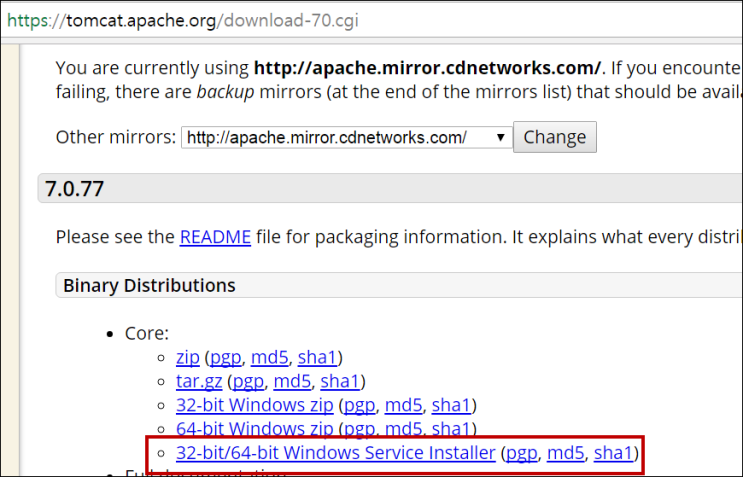Download the tar.gz distribution
Viewport: 743px width, 477px height.
(x=199, y=381)
